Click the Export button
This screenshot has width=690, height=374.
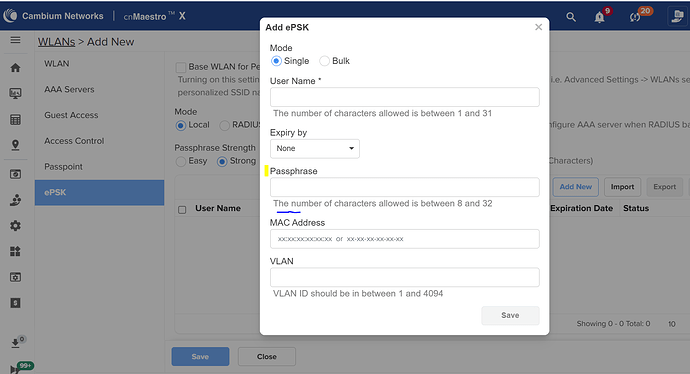[x=664, y=187]
